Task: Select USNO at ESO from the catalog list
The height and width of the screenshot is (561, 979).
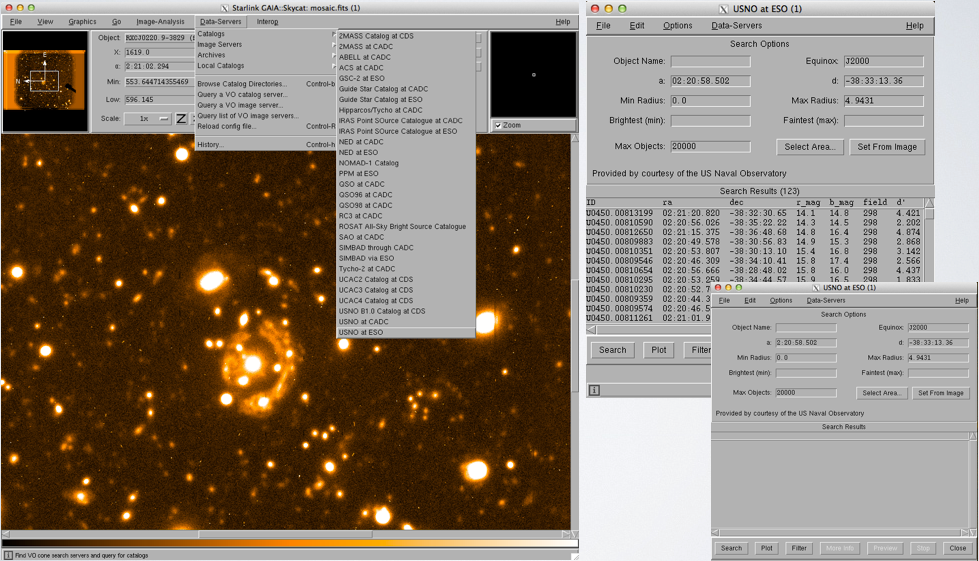Action: click(x=361, y=332)
